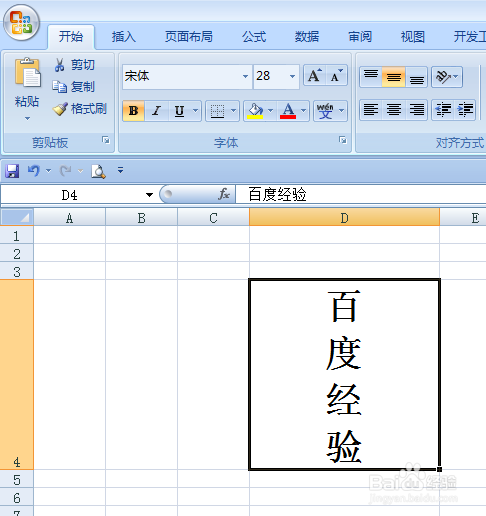486x516 pixels.
Task: Open the 公式 tab
Action: [254, 37]
